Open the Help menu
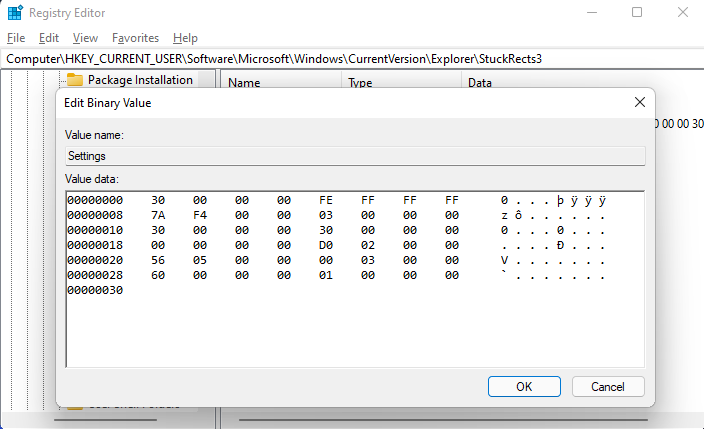This screenshot has width=704, height=429. coord(185,38)
